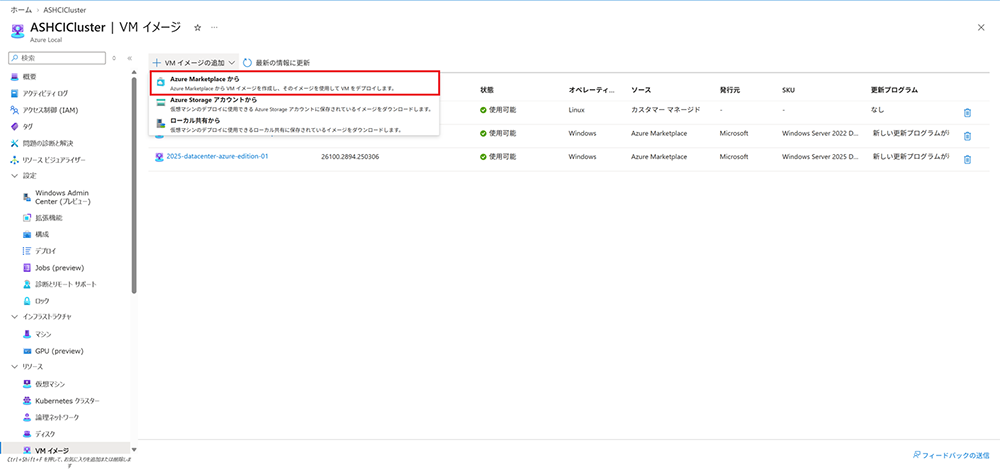Delete the Windows Server 2022 image
This screenshot has width=1000, height=471.
967,136
